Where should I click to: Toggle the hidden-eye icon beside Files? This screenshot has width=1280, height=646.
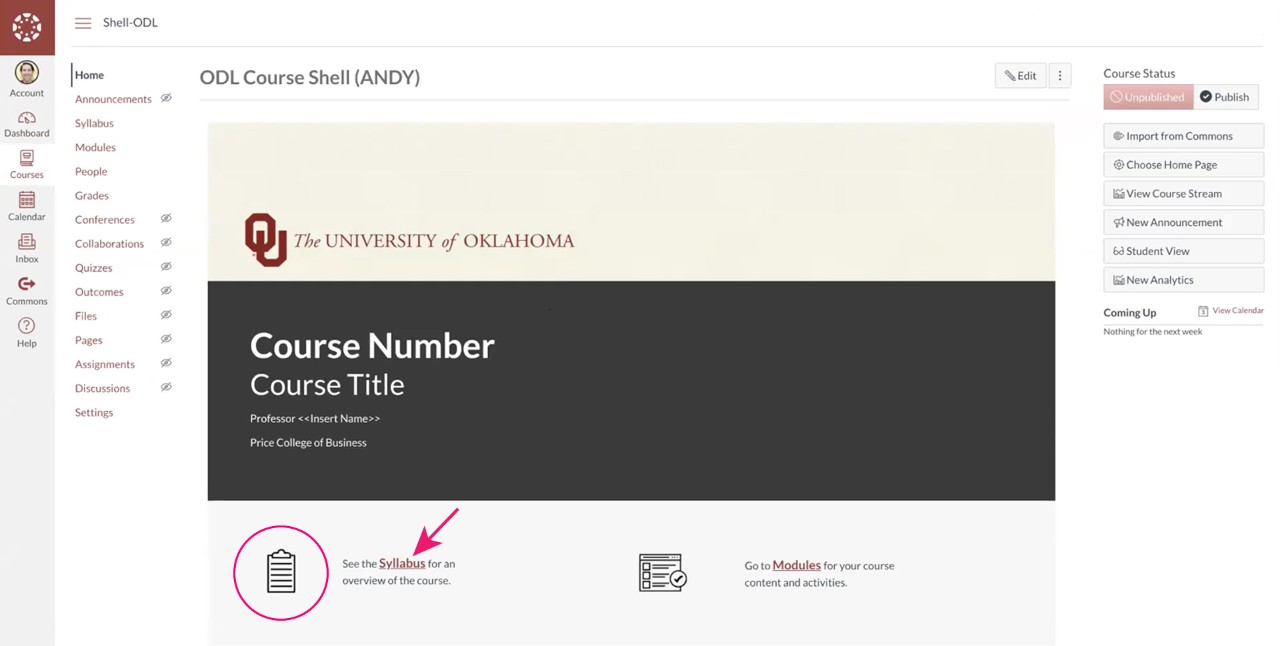(x=166, y=315)
